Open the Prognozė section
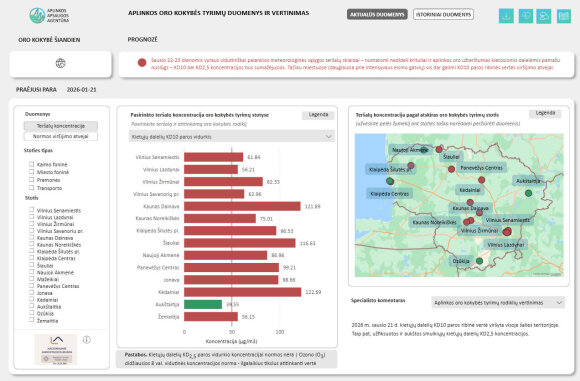The width and height of the screenshot is (580, 381). (x=142, y=39)
